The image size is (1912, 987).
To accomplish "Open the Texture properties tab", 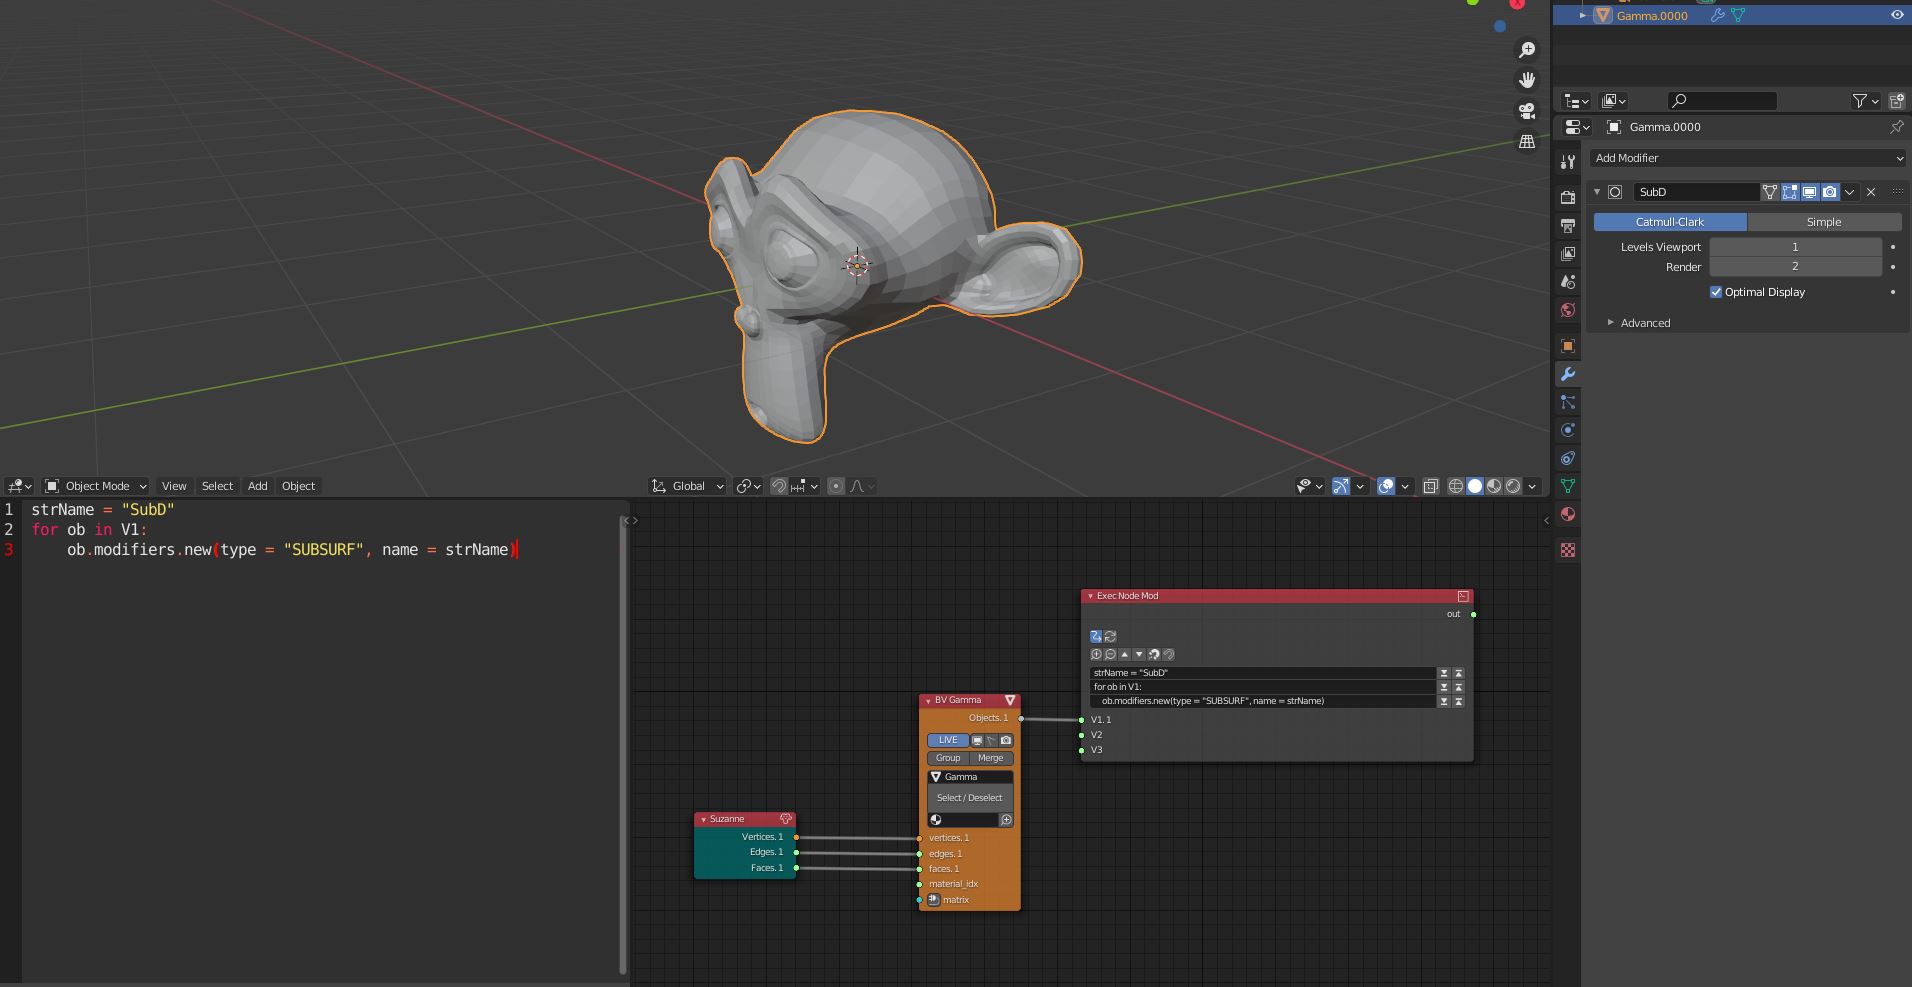I will point(1568,550).
